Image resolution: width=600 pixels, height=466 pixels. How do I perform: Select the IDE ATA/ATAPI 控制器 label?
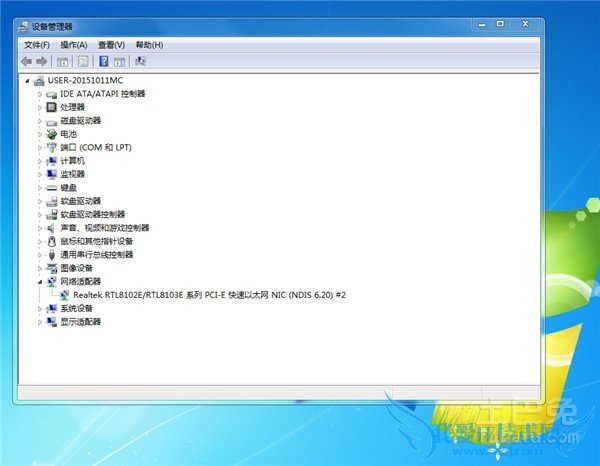tap(103, 94)
